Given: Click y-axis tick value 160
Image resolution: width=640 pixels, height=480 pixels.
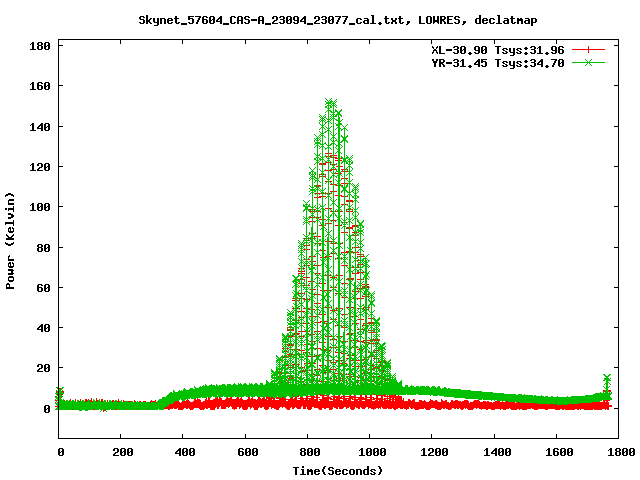Looking at the screenshot, I should pyautogui.click(x=40, y=86).
